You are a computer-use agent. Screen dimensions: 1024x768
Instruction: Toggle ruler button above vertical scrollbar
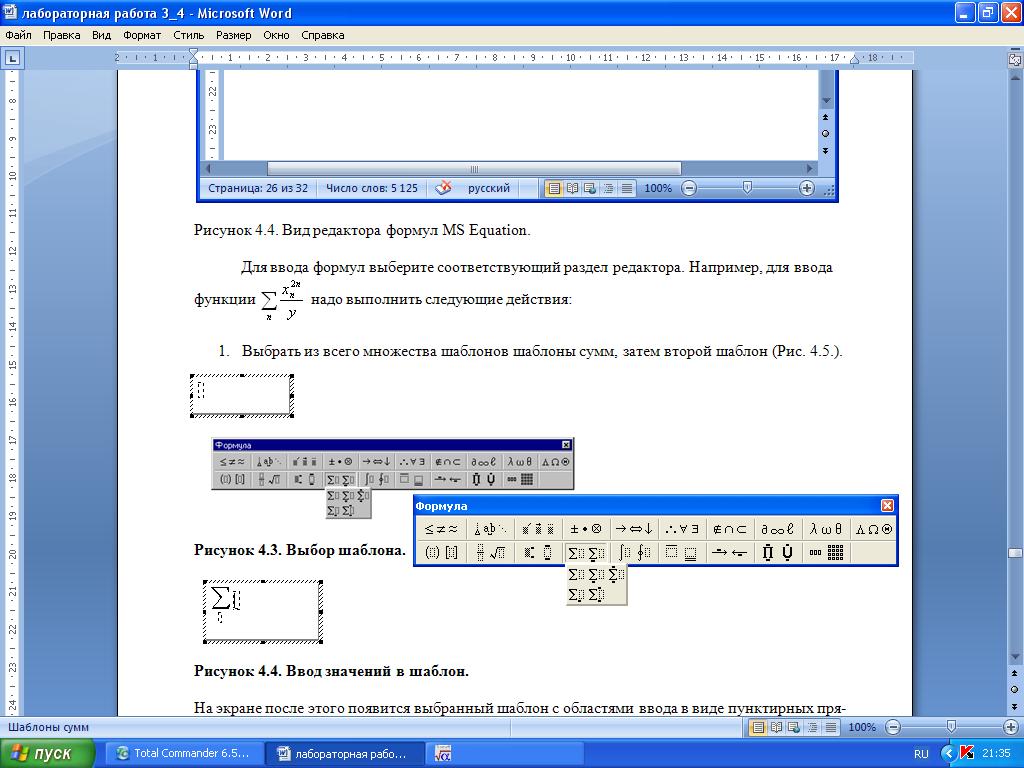pos(1015,59)
